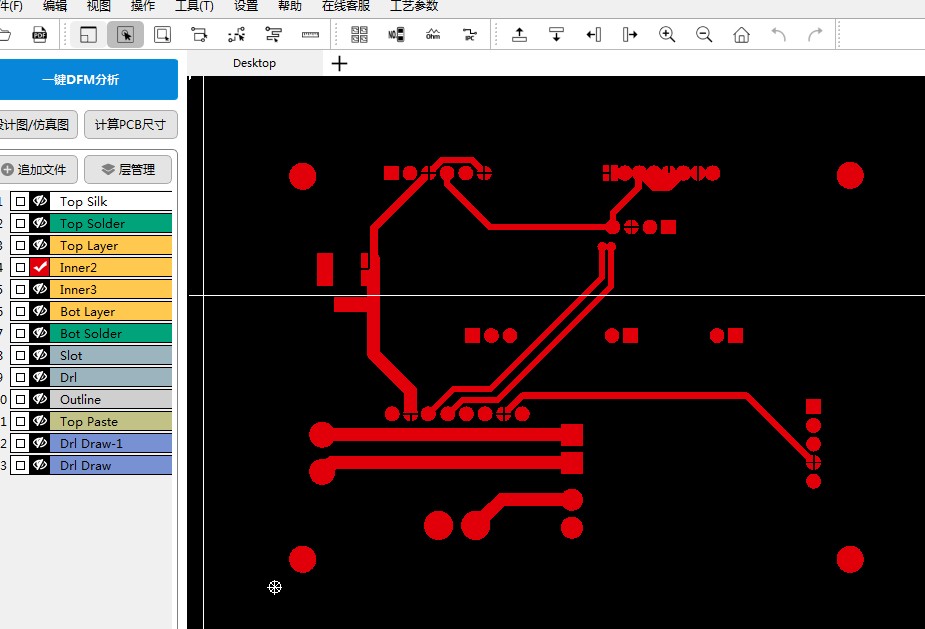Click the Bot Layer name row
Screen dimensions: 925x629
pyautogui.click(x=111, y=311)
